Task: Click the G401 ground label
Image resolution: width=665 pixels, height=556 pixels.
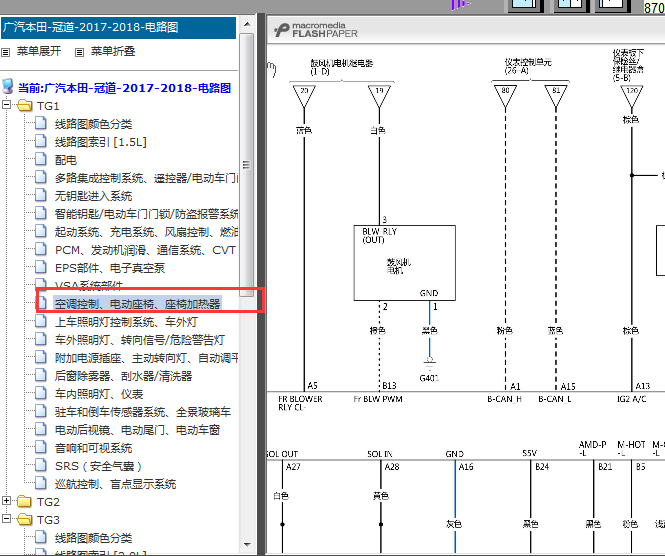Action: [429, 378]
